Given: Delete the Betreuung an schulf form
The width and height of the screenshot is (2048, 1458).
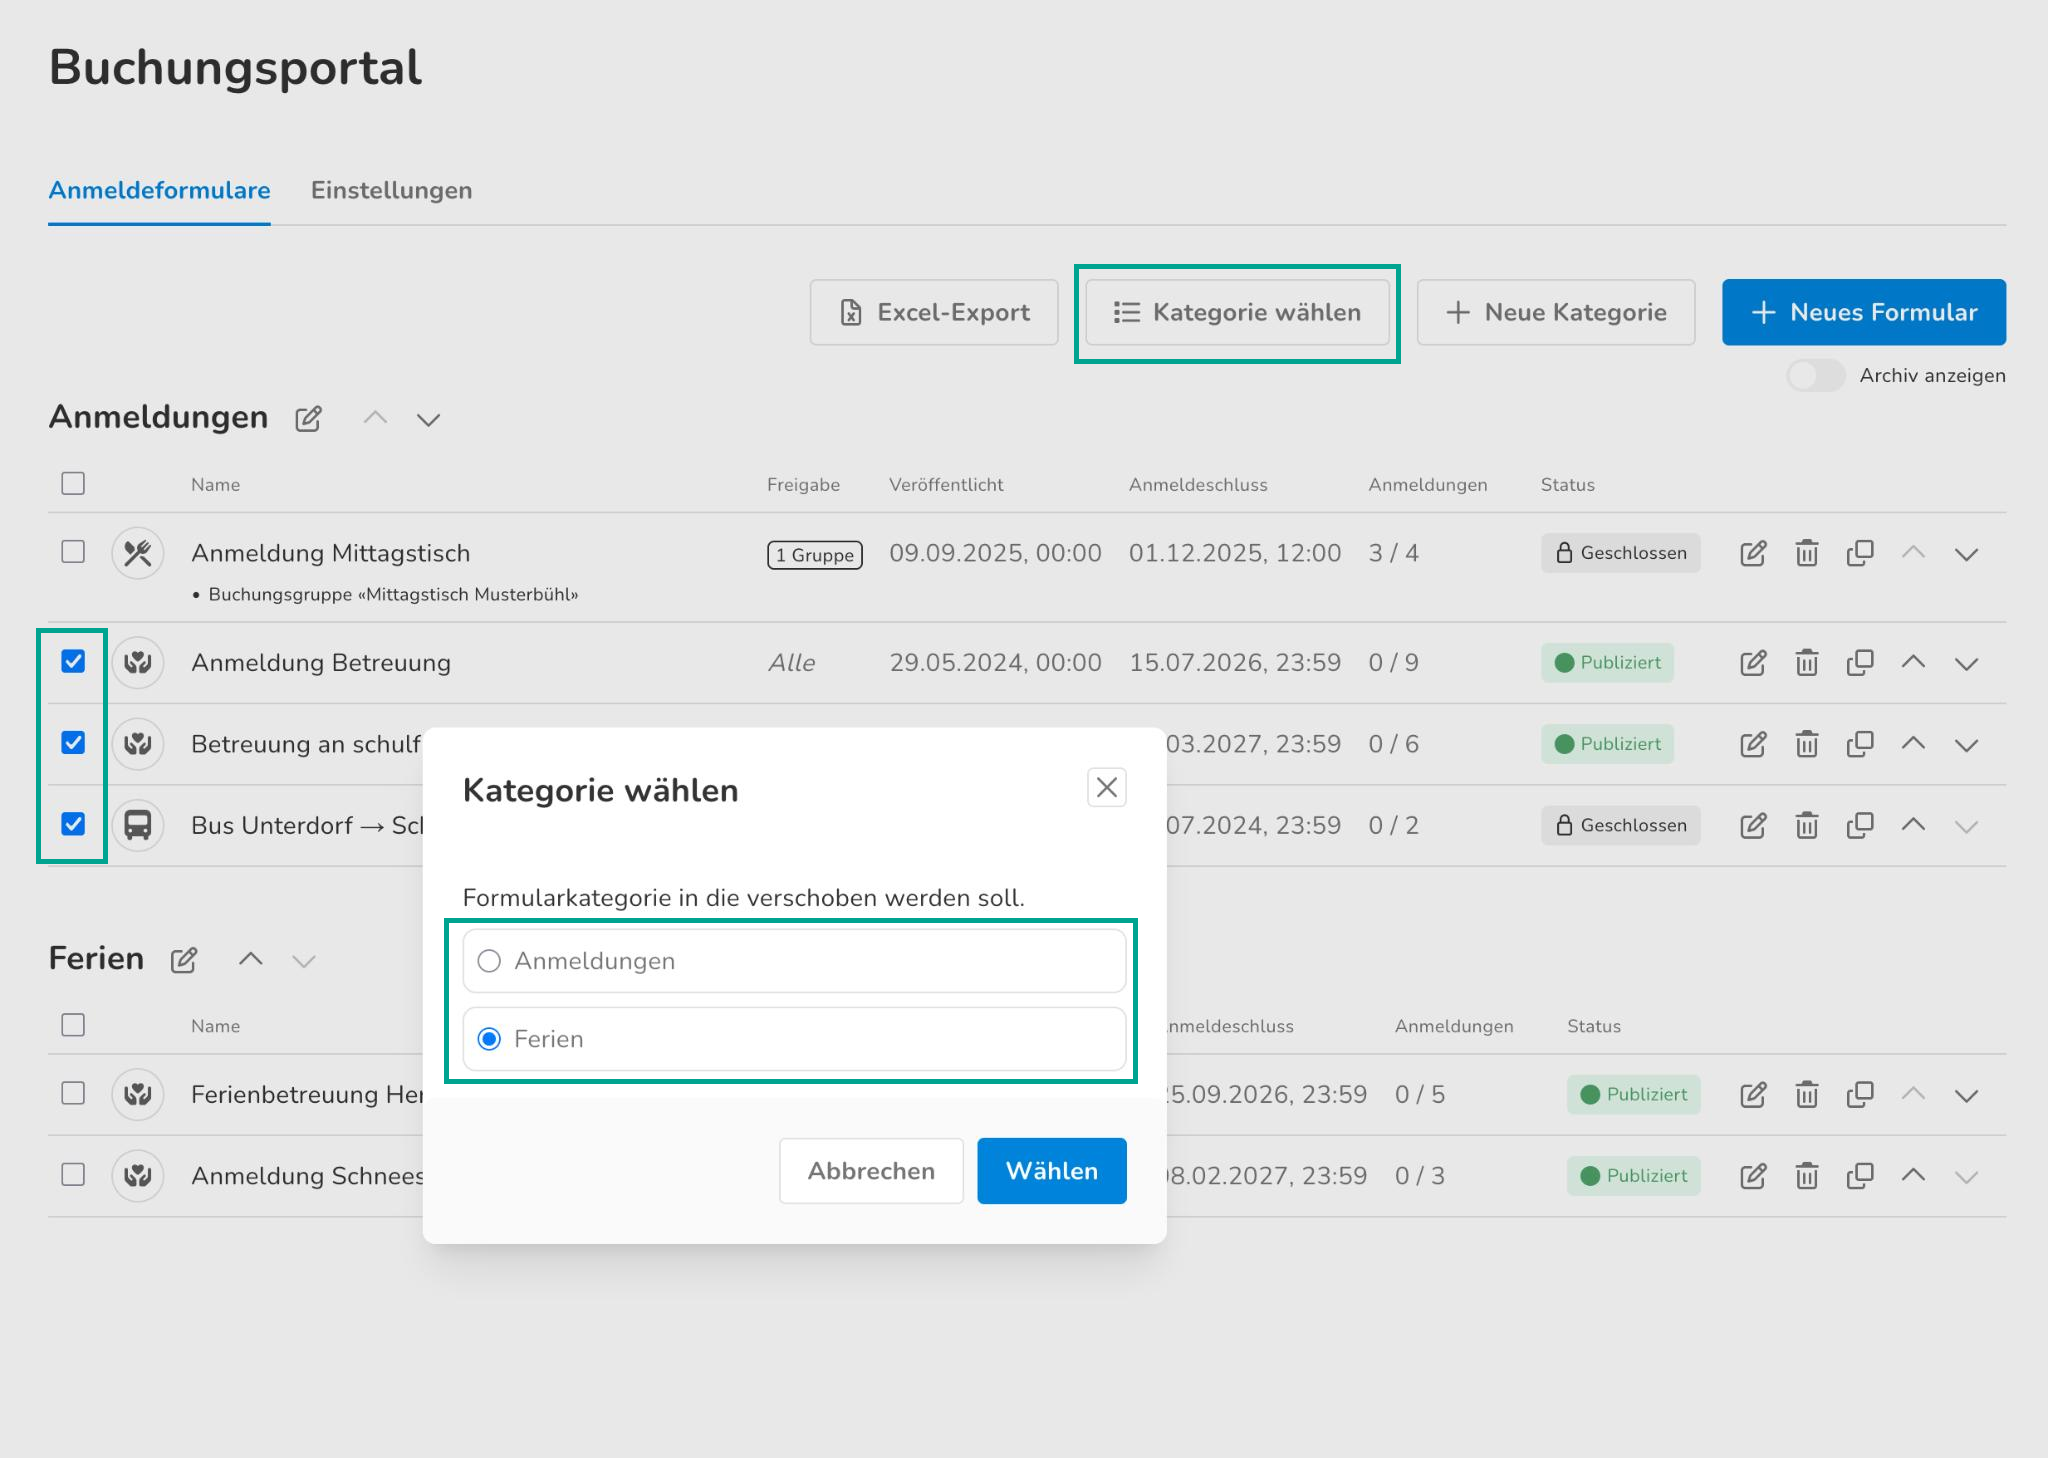Looking at the screenshot, I should pyautogui.click(x=1806, y=744).
